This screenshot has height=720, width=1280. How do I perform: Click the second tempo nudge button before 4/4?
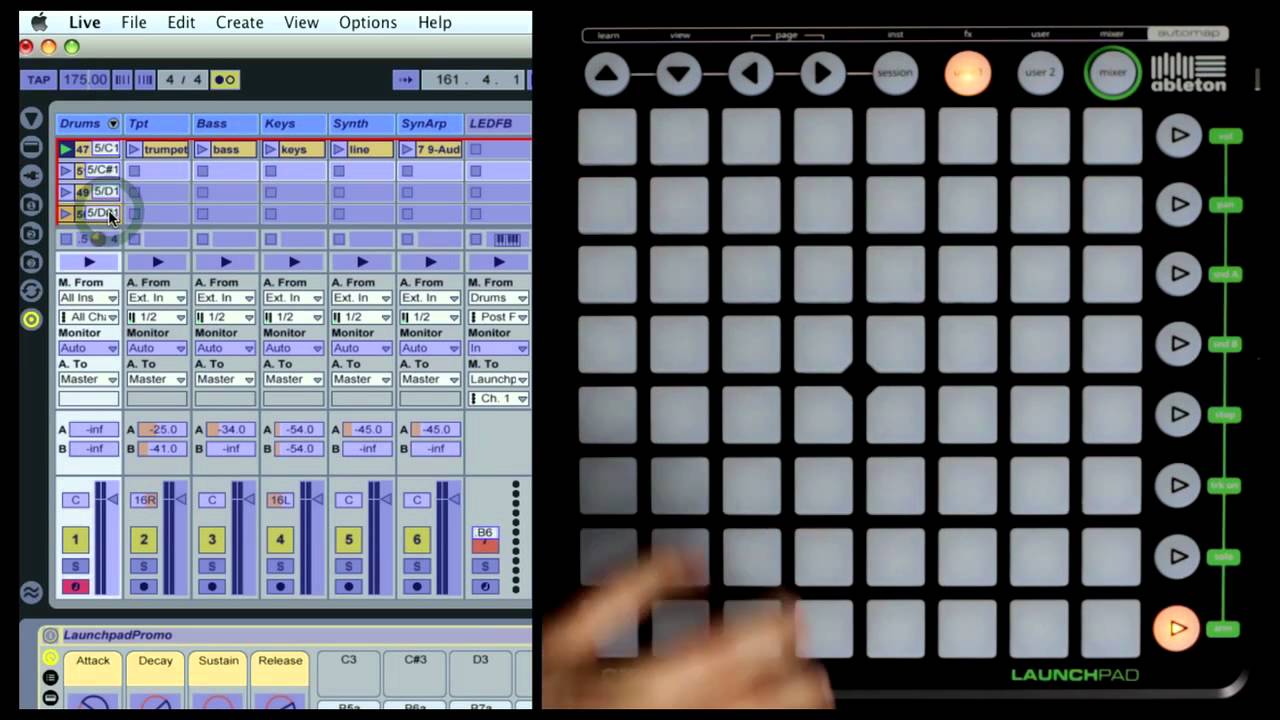click(145, 79)
